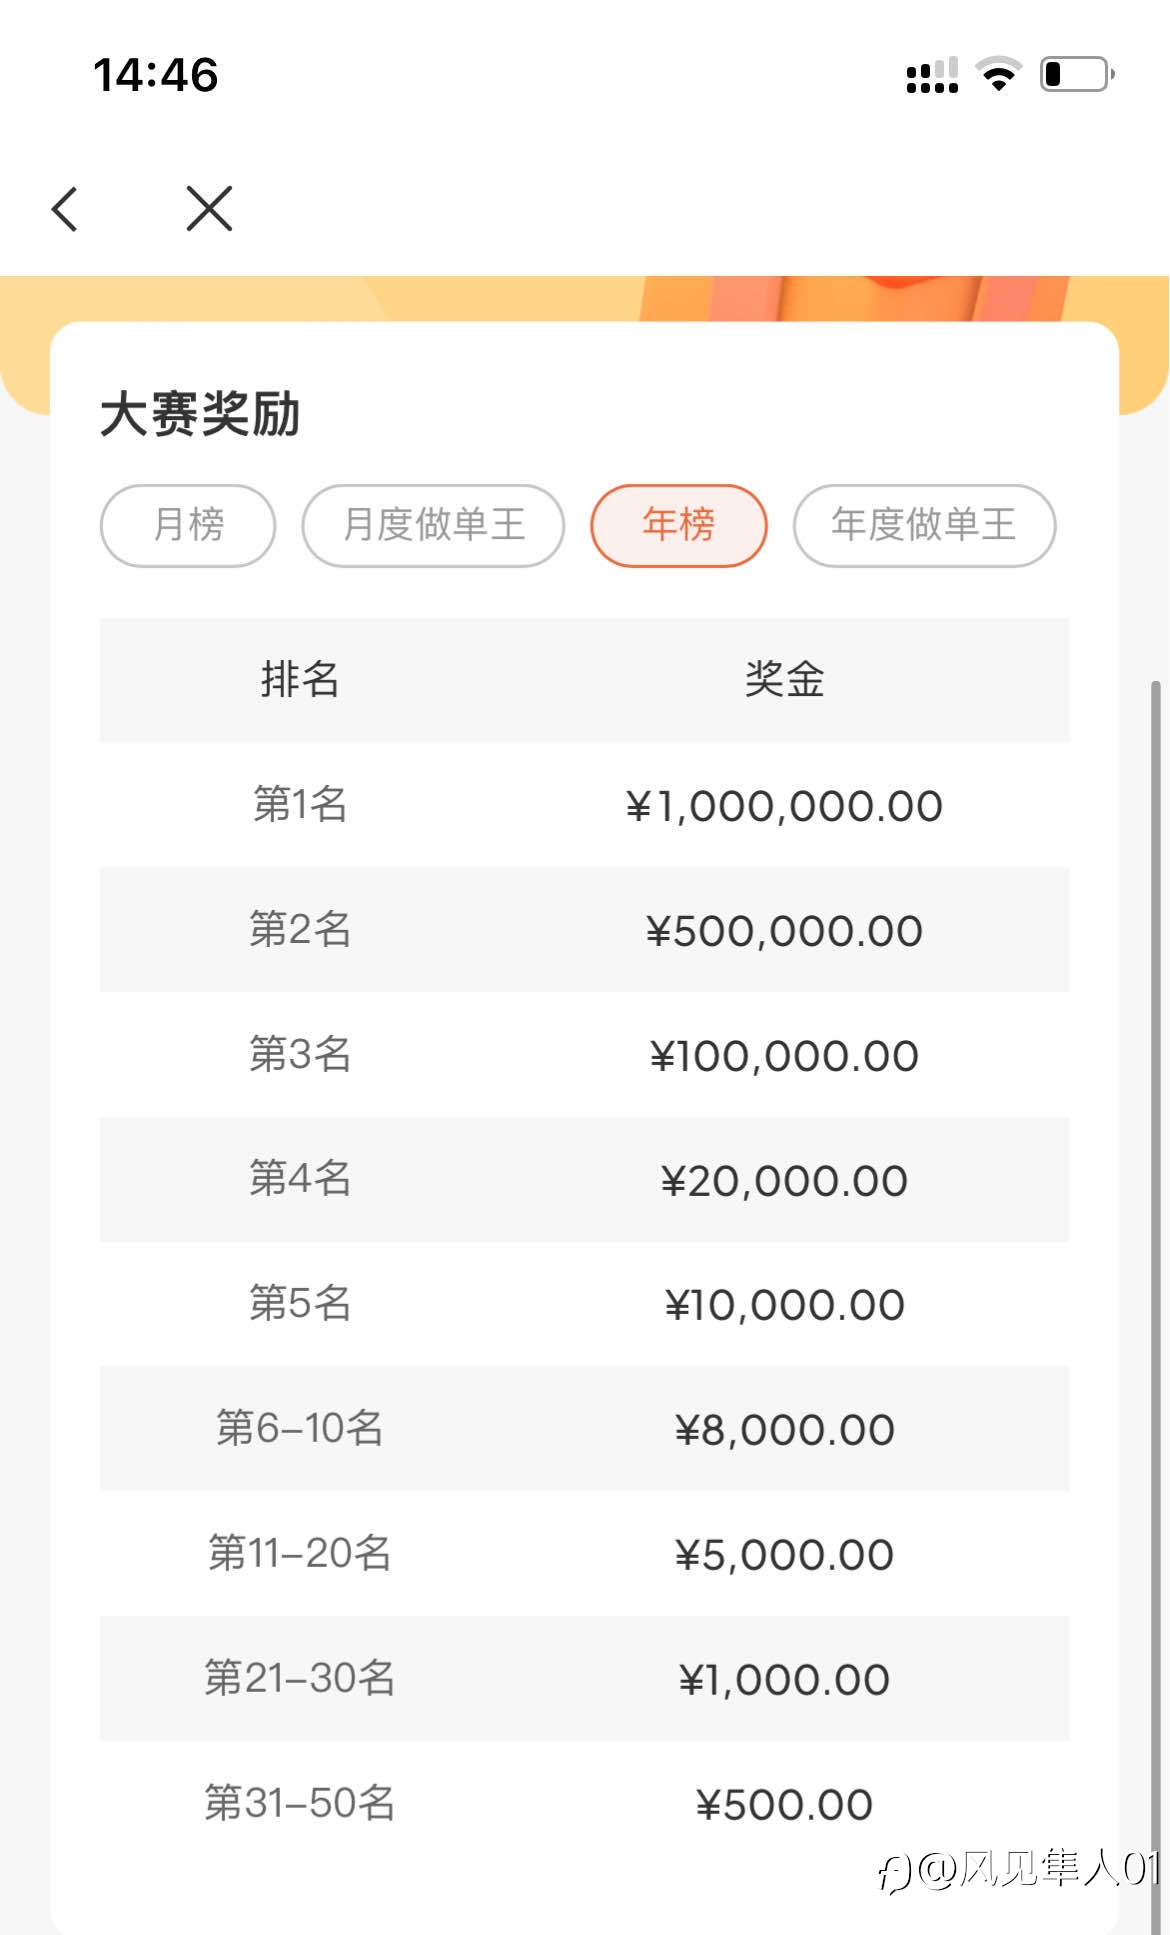
Task: Select the 年榜 tab
Action: coord(679,525)
